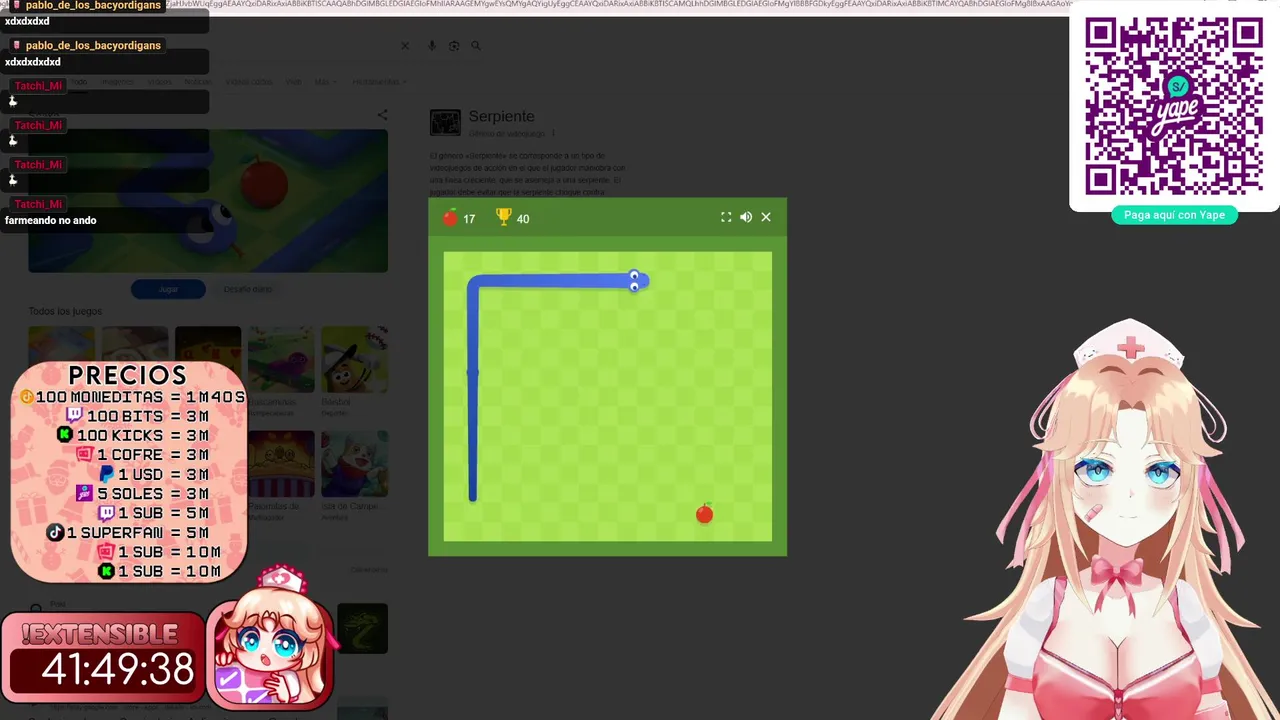Click the apple score counter showing 17

459,218
